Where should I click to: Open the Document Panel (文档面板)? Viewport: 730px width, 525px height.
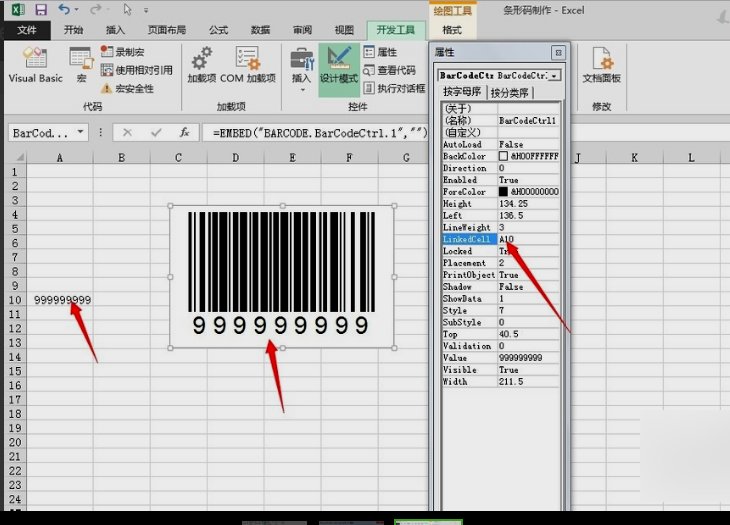[x=602, y=65]
